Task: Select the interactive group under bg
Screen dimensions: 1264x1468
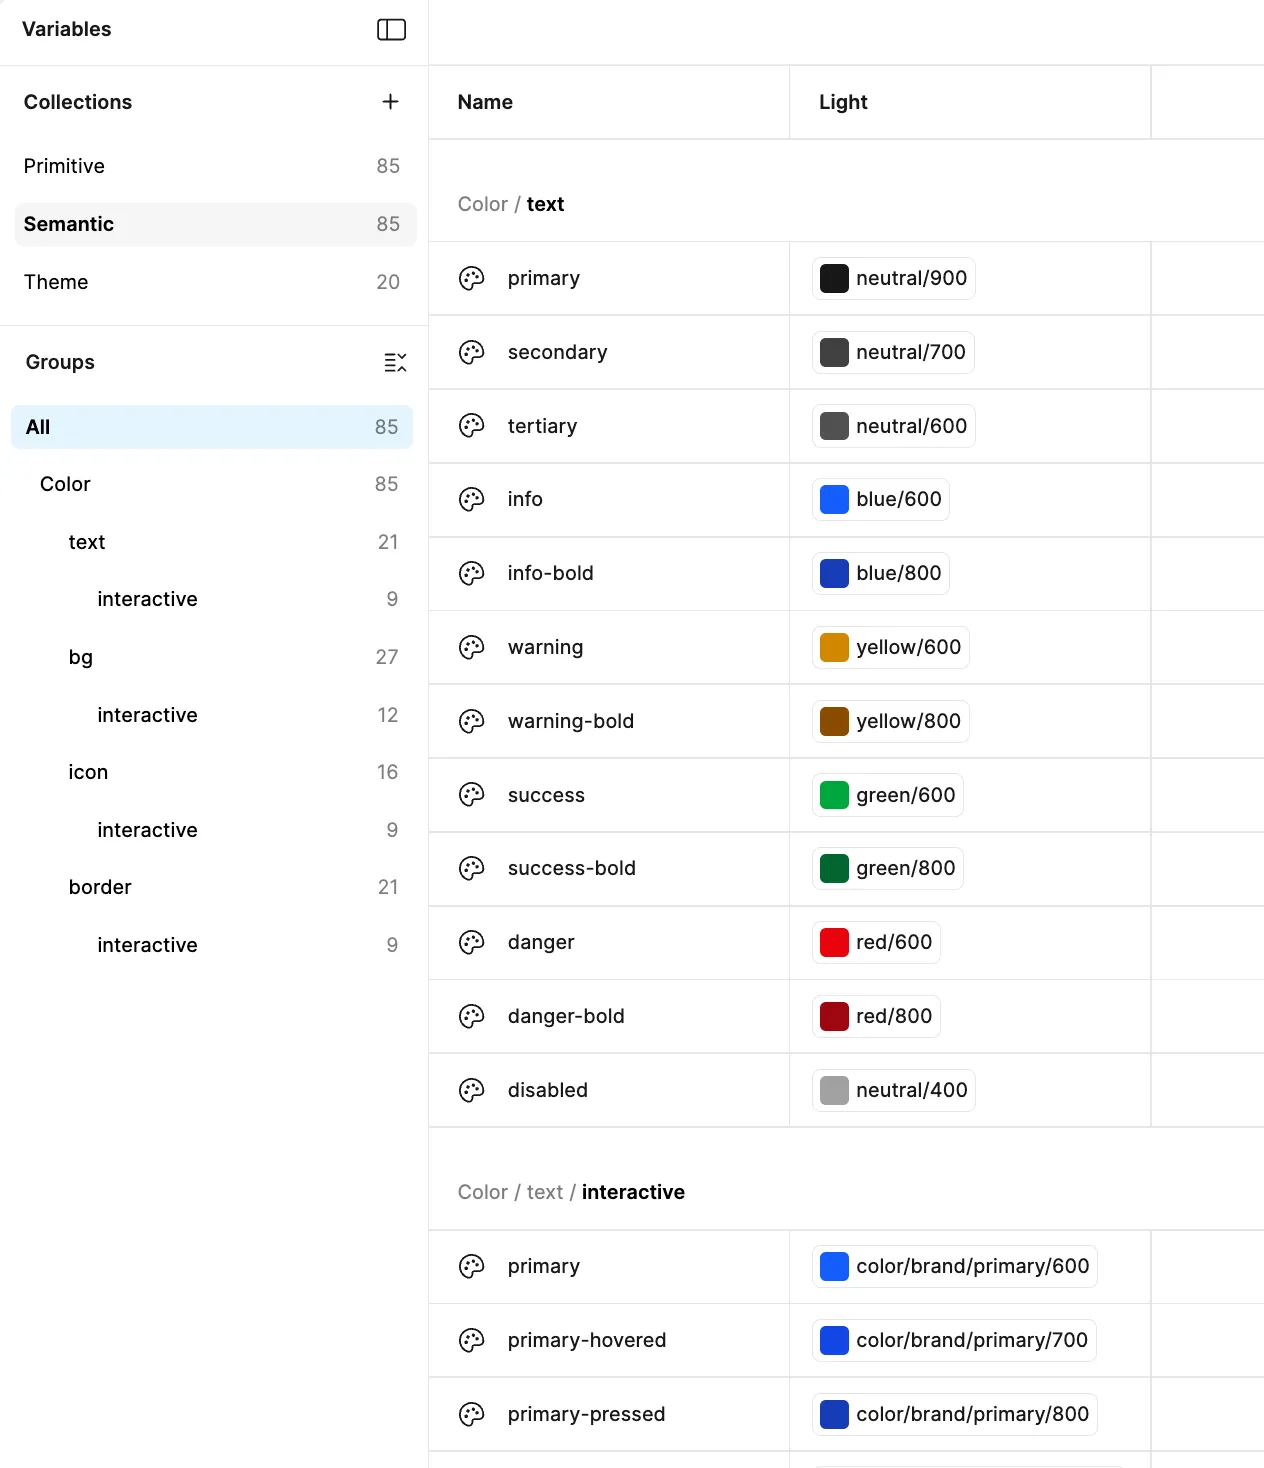Action: pos(147,715)
